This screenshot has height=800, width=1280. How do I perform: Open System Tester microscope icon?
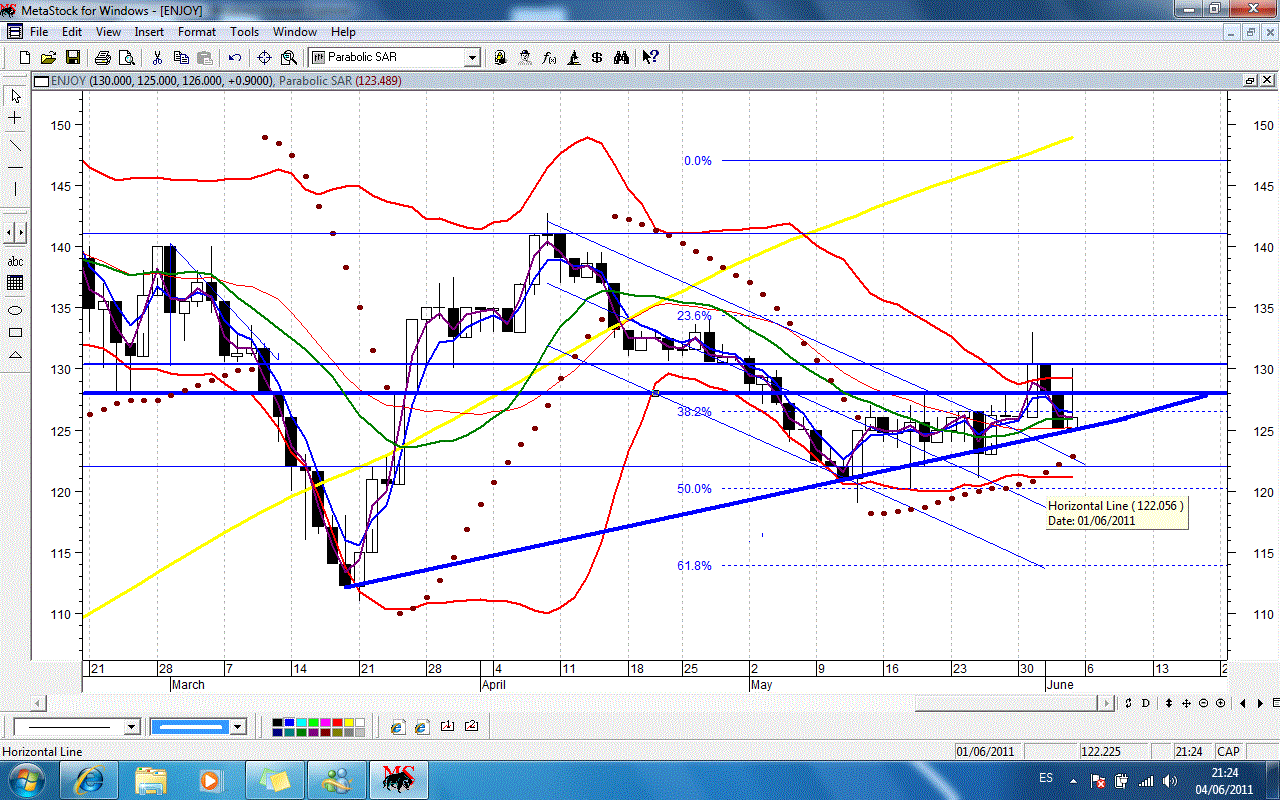tap(573, 58)
